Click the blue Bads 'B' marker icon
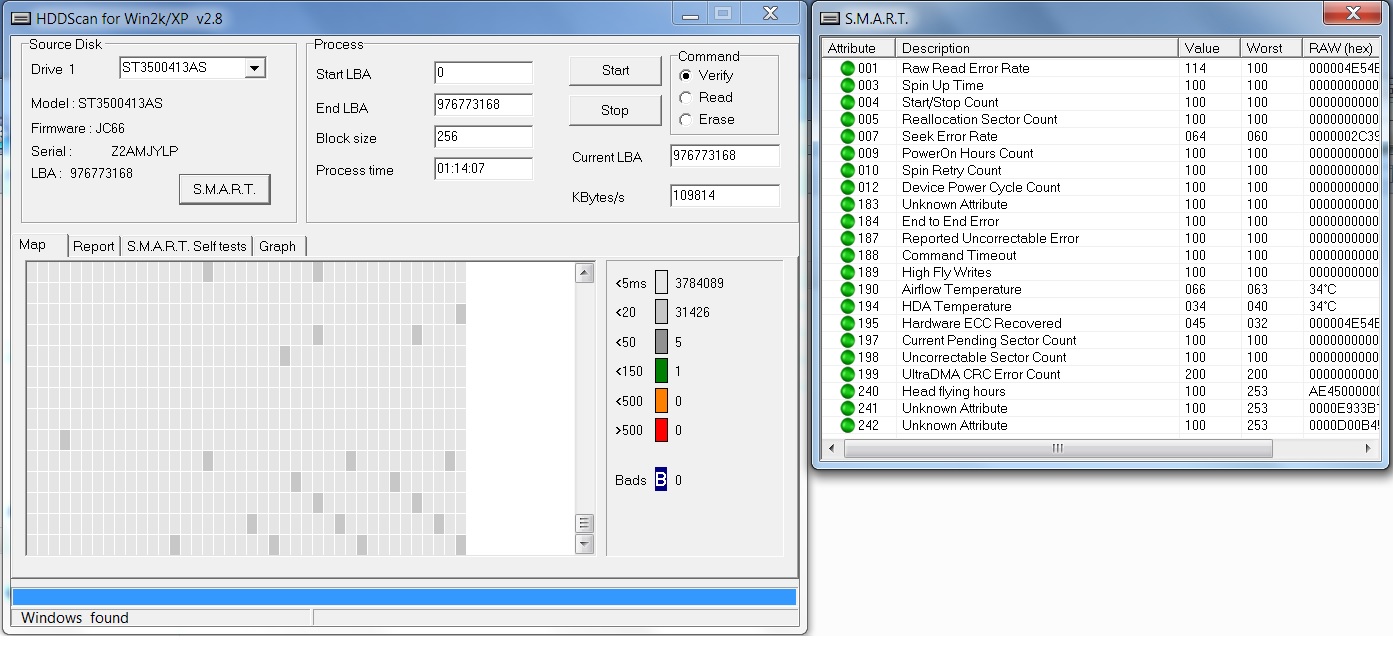Viewport: 1393px width, 648px height. pos(661,480)
